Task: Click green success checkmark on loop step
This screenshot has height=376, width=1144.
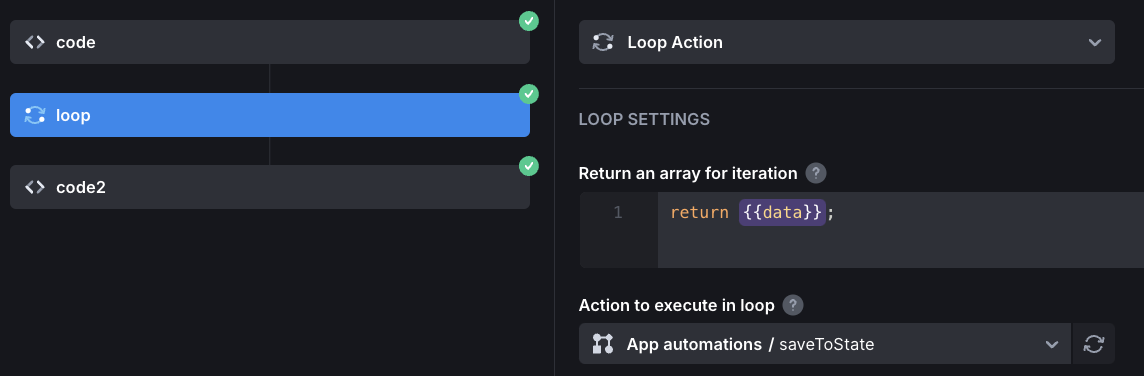Action: [529, 93]
